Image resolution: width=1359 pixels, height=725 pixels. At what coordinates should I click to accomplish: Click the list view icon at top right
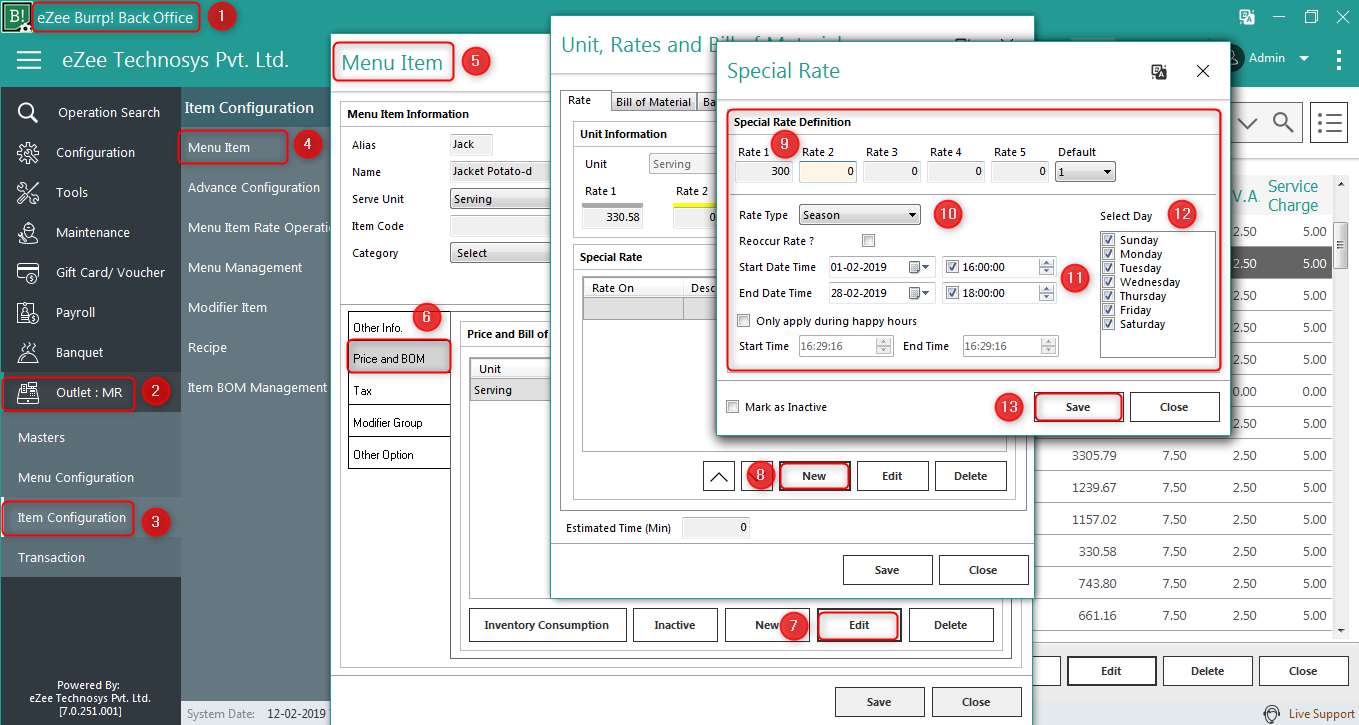coord(1329,123)
